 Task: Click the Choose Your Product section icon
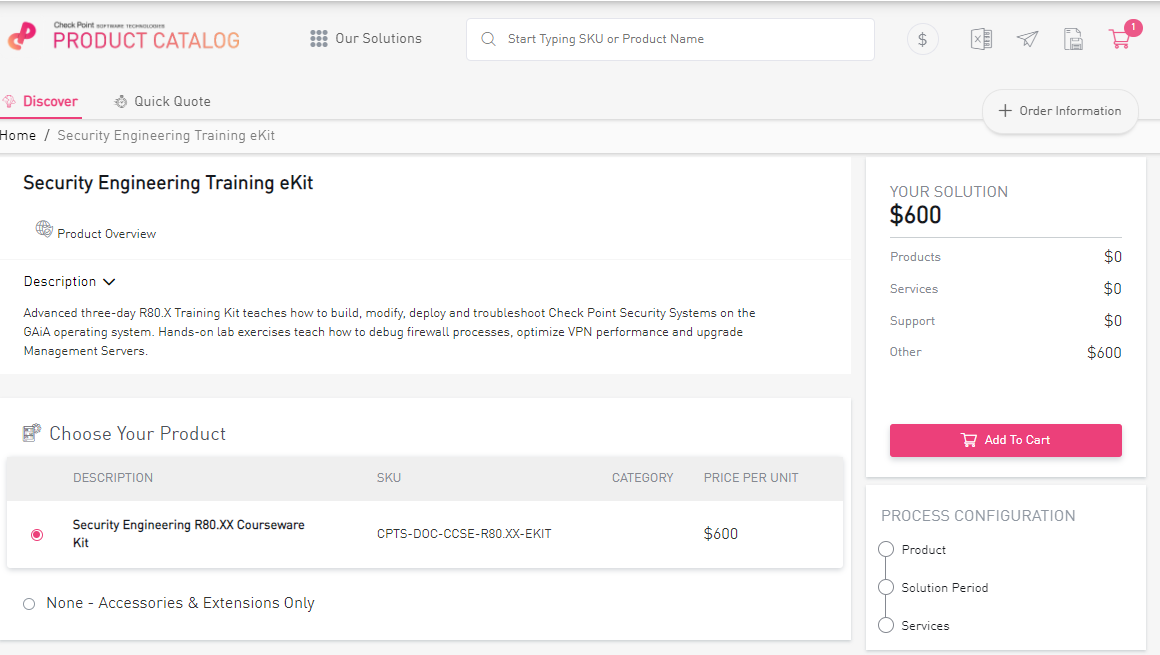pos(32,433)
